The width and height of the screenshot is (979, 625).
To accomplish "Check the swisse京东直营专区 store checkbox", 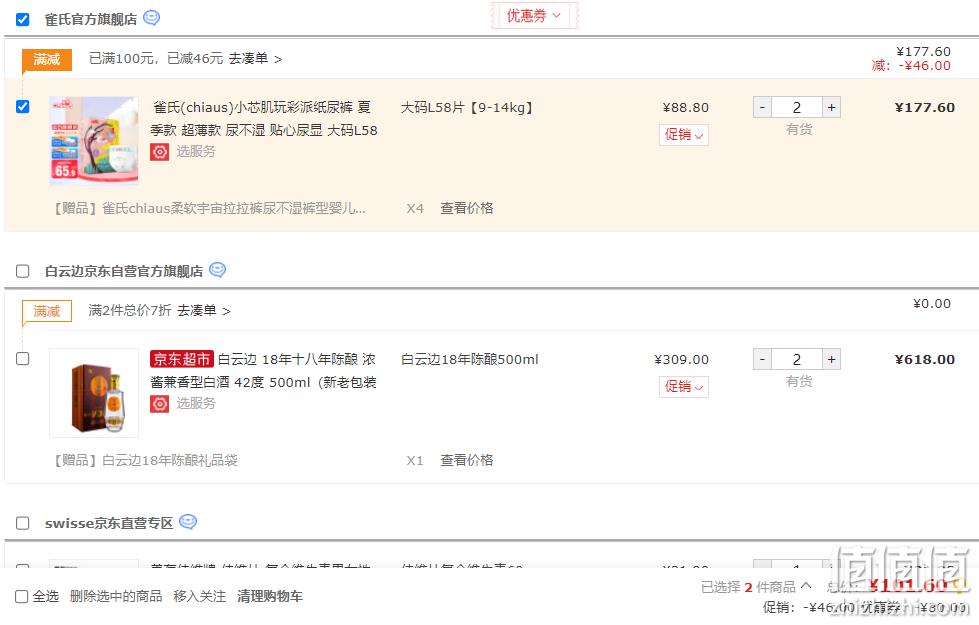I will point(22,523).
